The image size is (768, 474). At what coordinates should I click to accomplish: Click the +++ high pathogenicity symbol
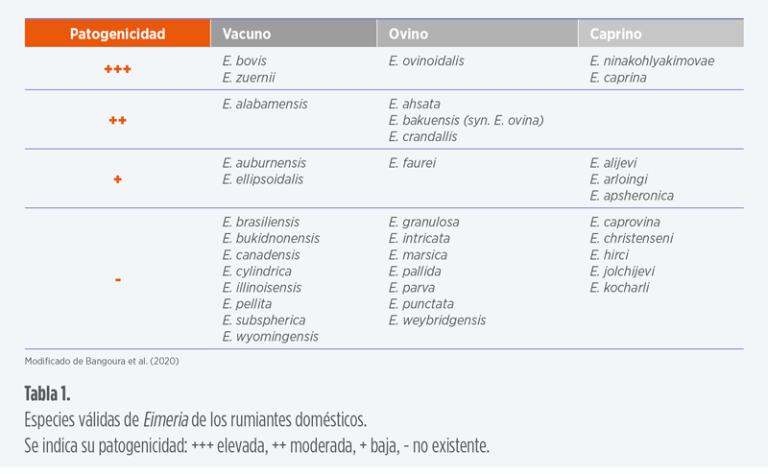(117, 70)
